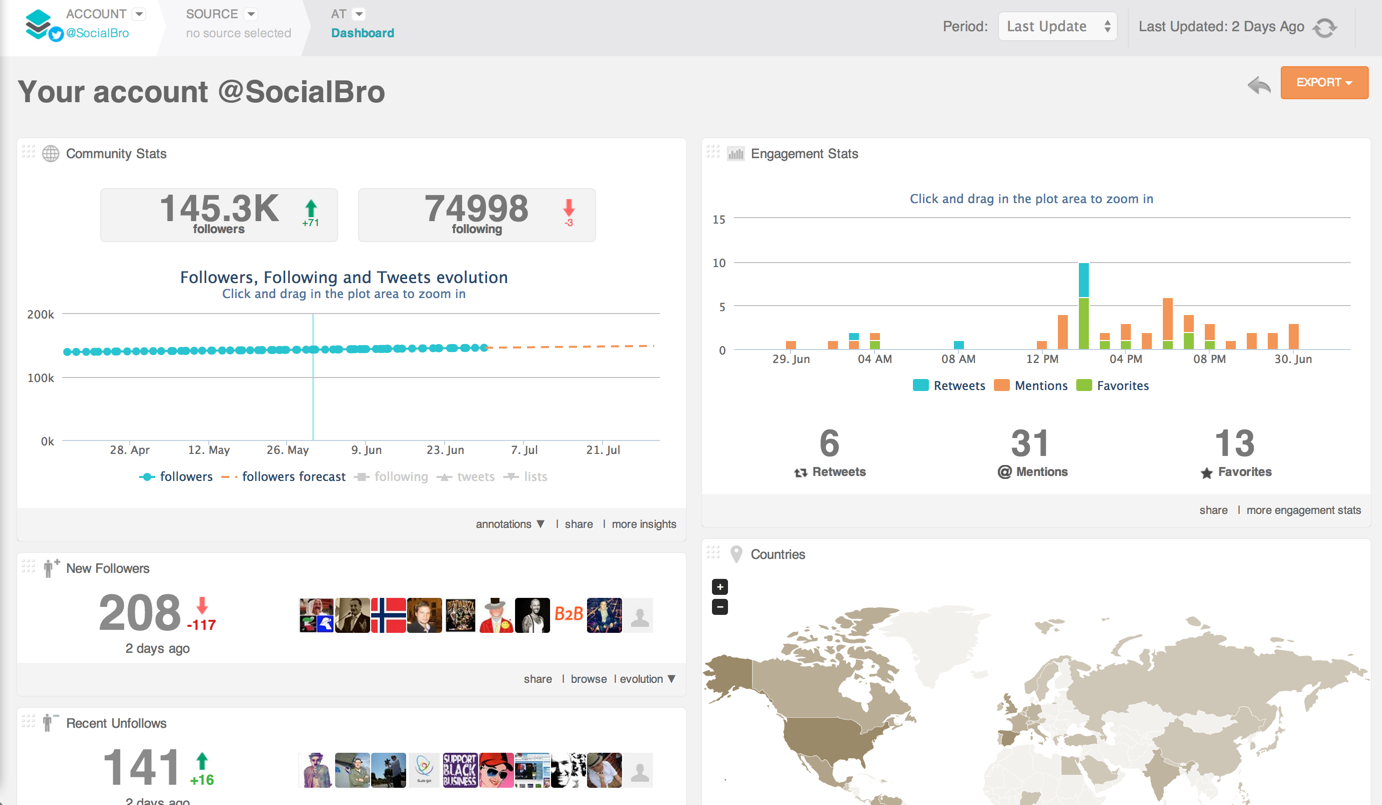Zoom in on the Countries map
The width and height of the screenshot is (1382, 805).
720,586
